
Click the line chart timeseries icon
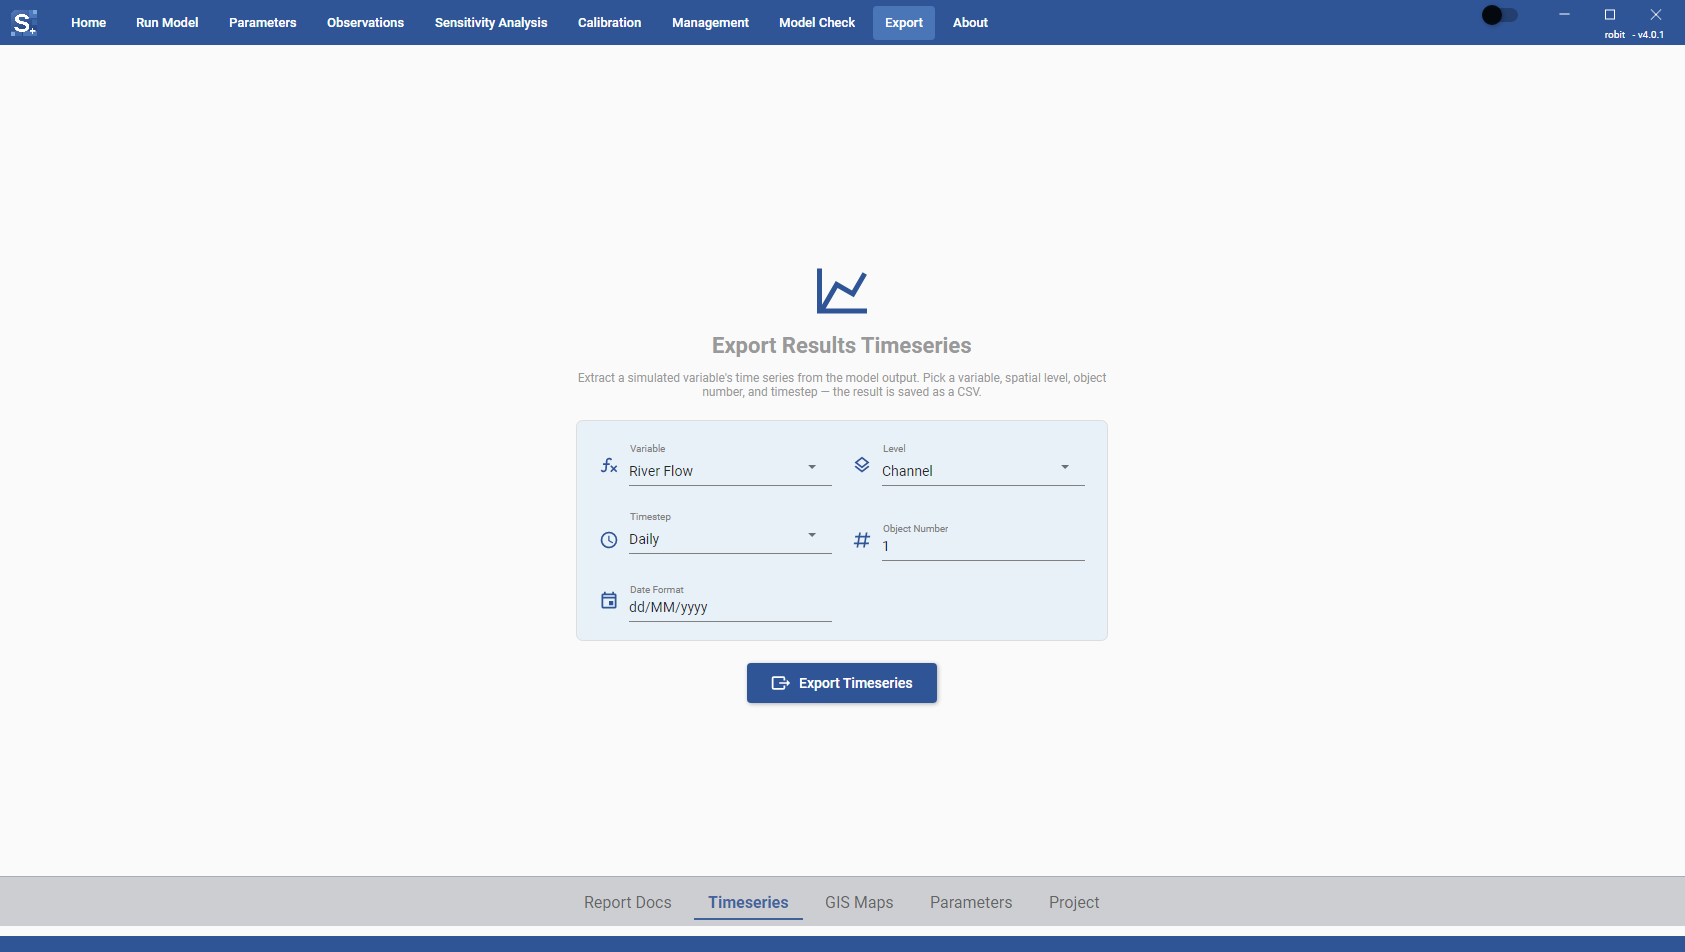click(842, 291)
